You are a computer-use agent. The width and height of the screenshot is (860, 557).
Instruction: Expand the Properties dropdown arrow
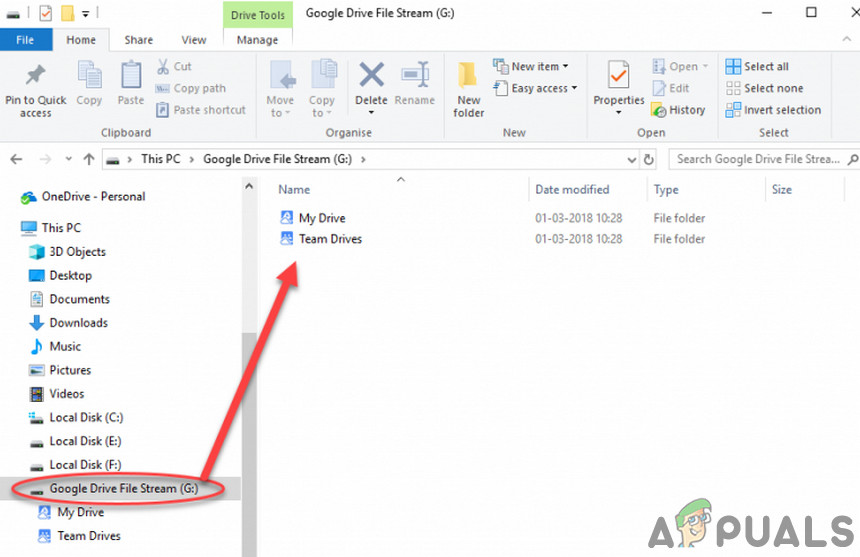point(619,113)
